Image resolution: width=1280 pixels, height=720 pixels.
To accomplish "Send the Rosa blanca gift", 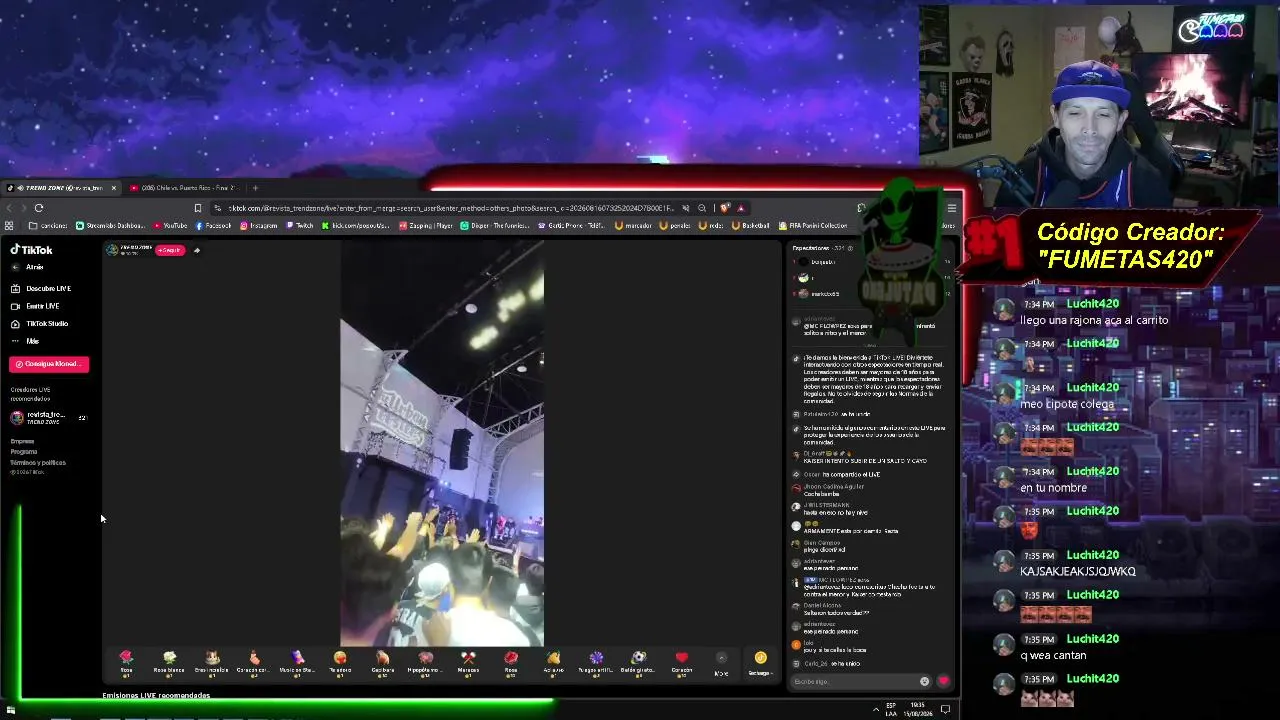I will (169, 662).
